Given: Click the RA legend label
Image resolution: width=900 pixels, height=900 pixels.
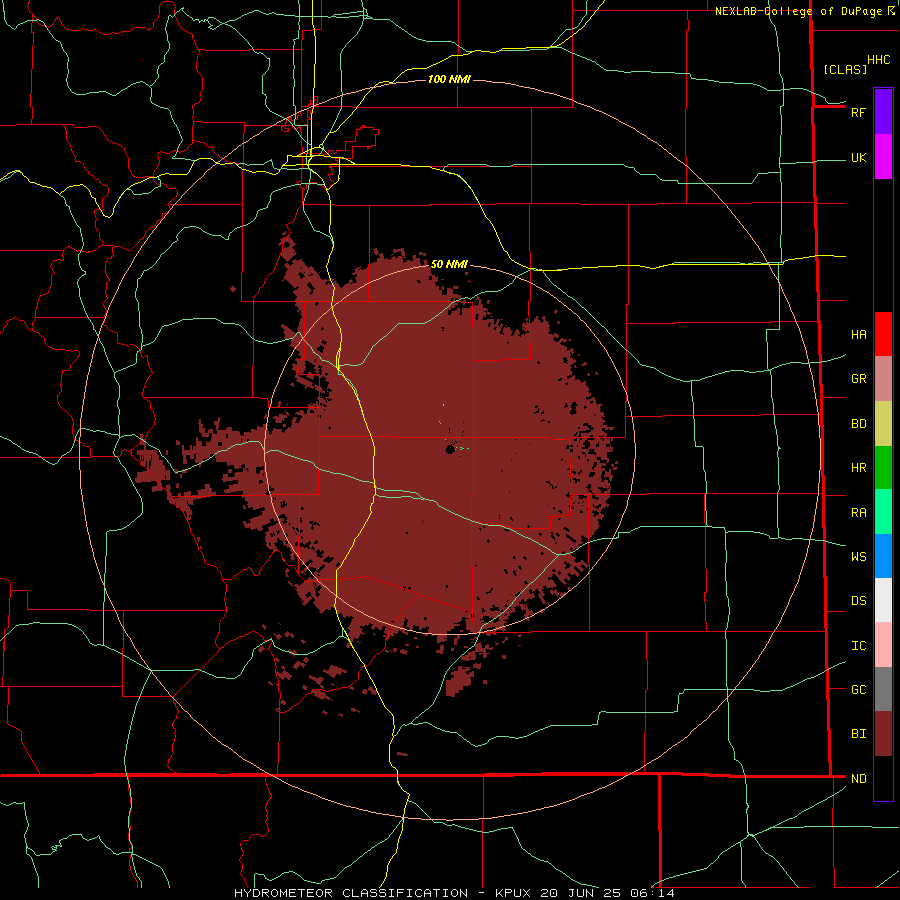Looking at the screenshot, I should [x=858, y=512].
